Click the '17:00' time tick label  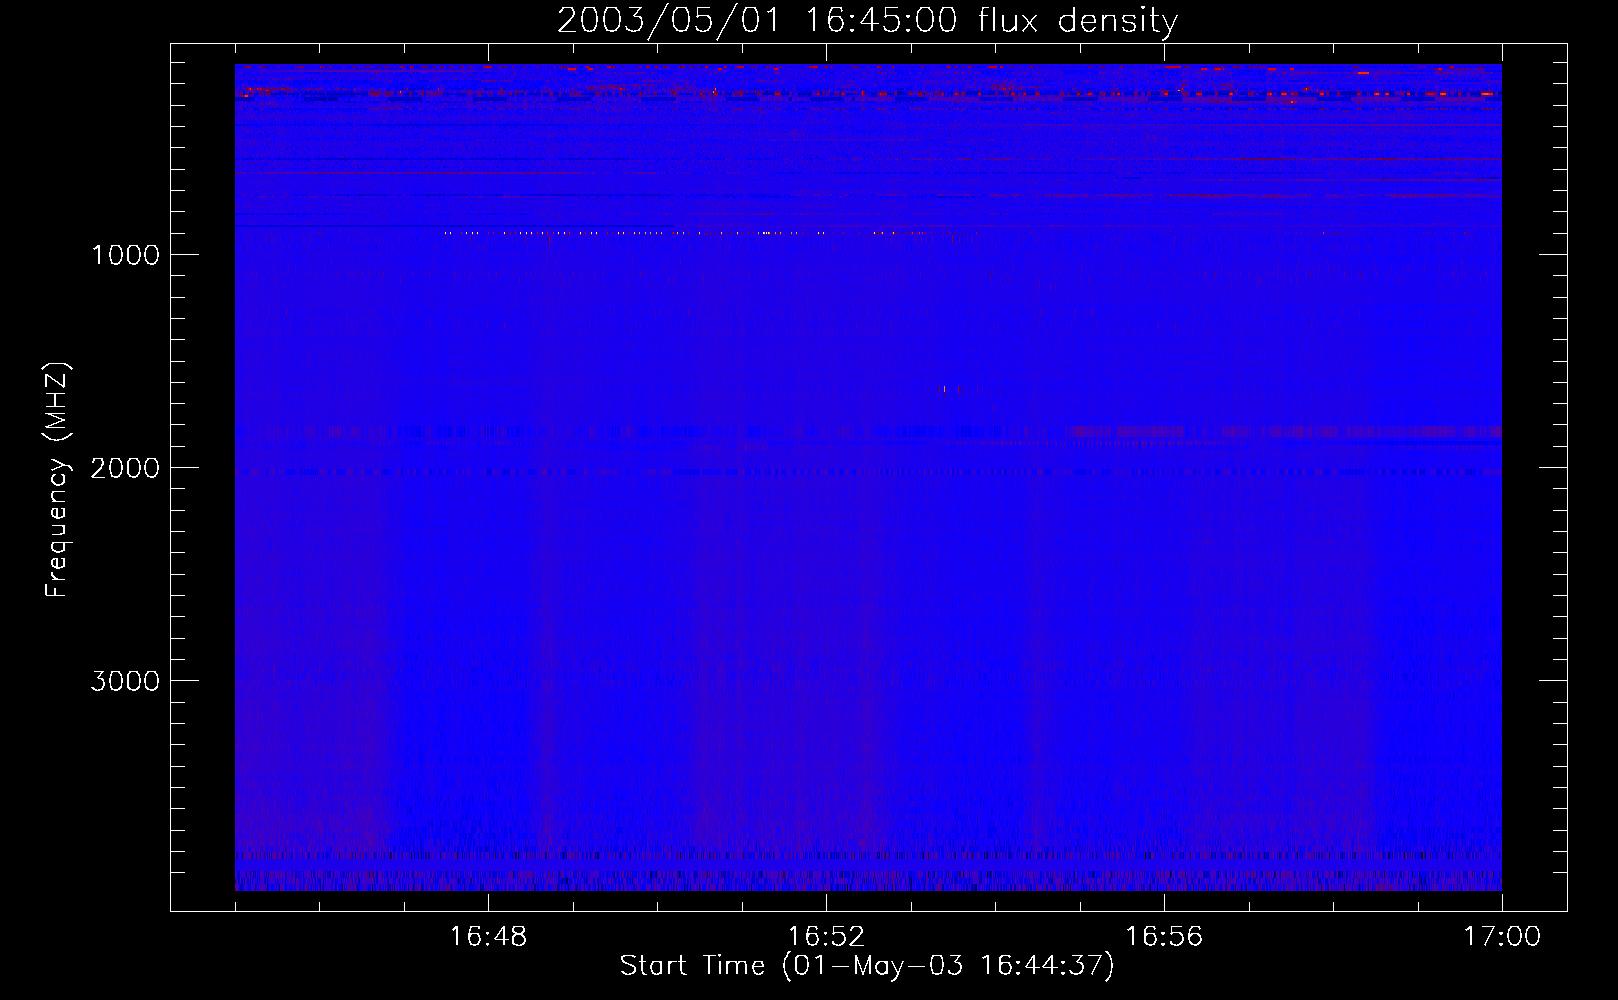coord(1502,937)
